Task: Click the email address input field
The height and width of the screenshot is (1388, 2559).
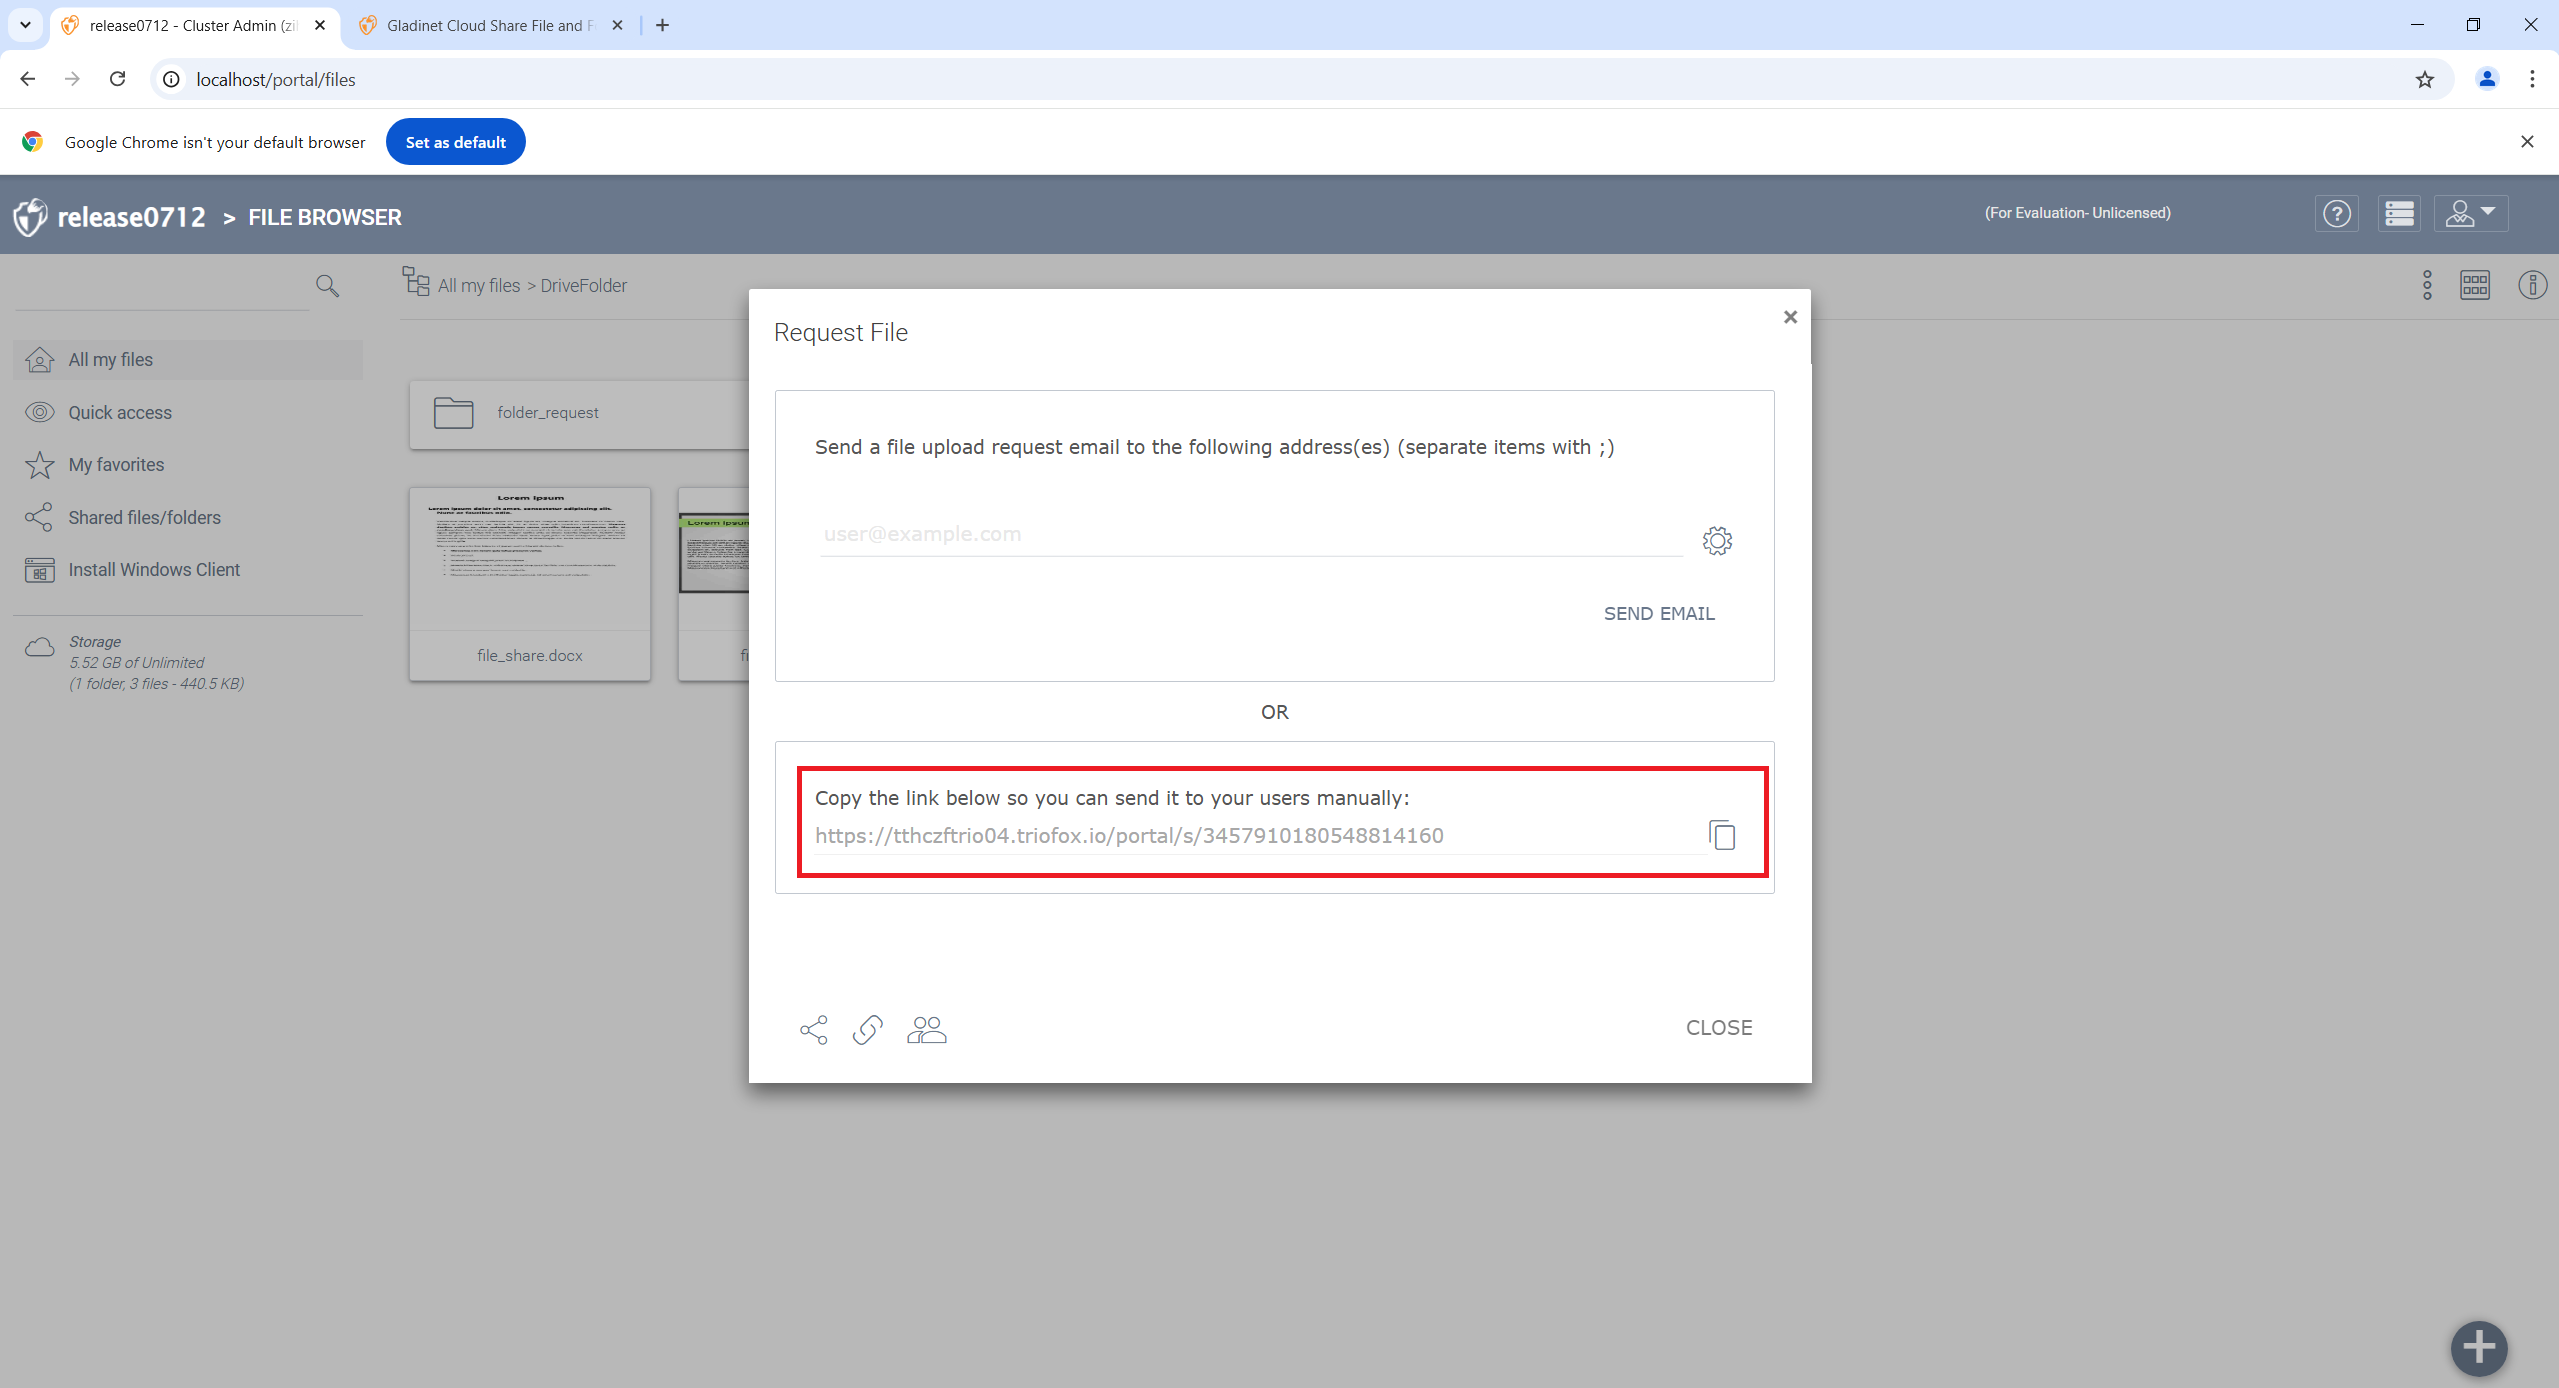Action: [1251, 535]
